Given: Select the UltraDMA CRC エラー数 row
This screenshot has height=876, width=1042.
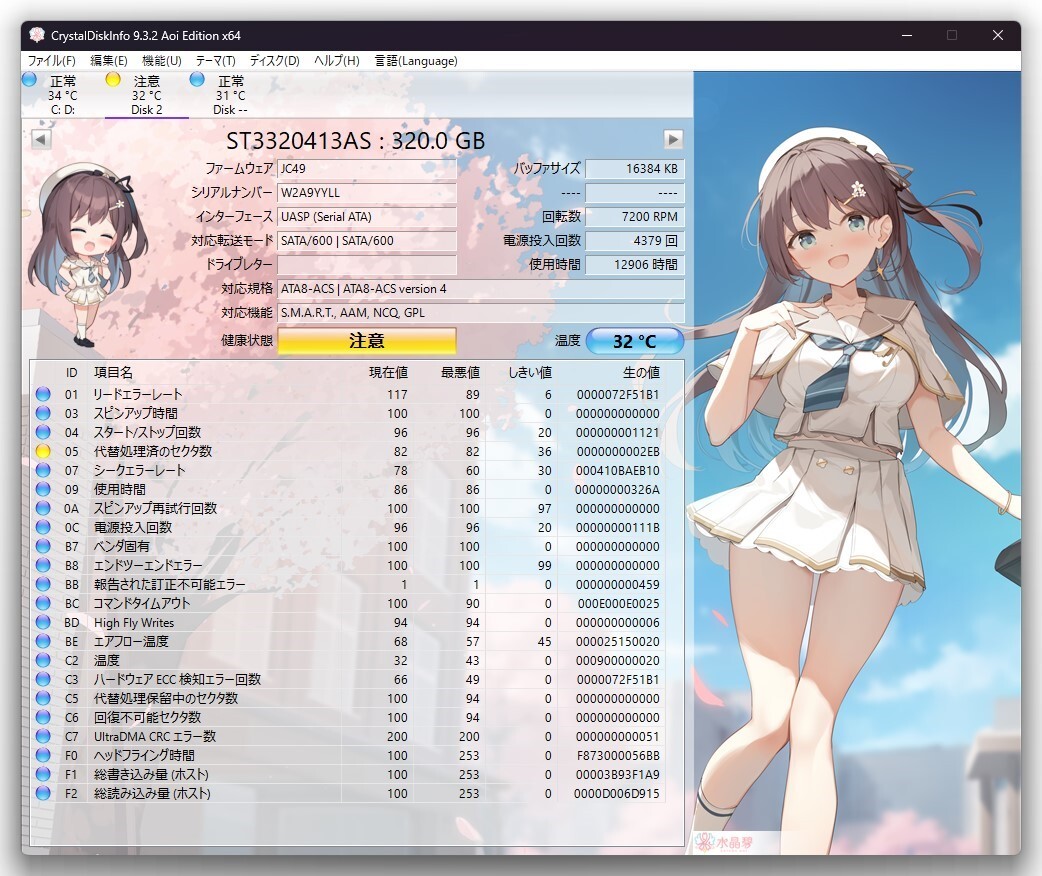Looking at the screenshot, I should pyautogui.click(x=155, y=736).
